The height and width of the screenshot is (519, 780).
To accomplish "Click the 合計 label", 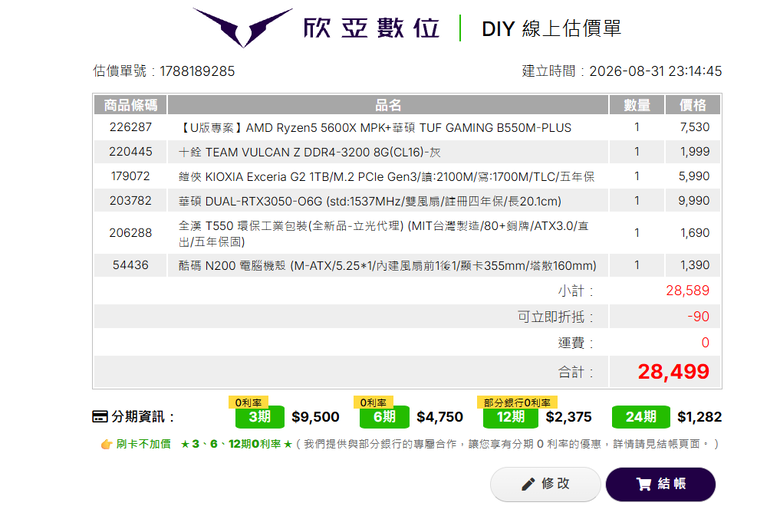I will [x=576, y=372].
